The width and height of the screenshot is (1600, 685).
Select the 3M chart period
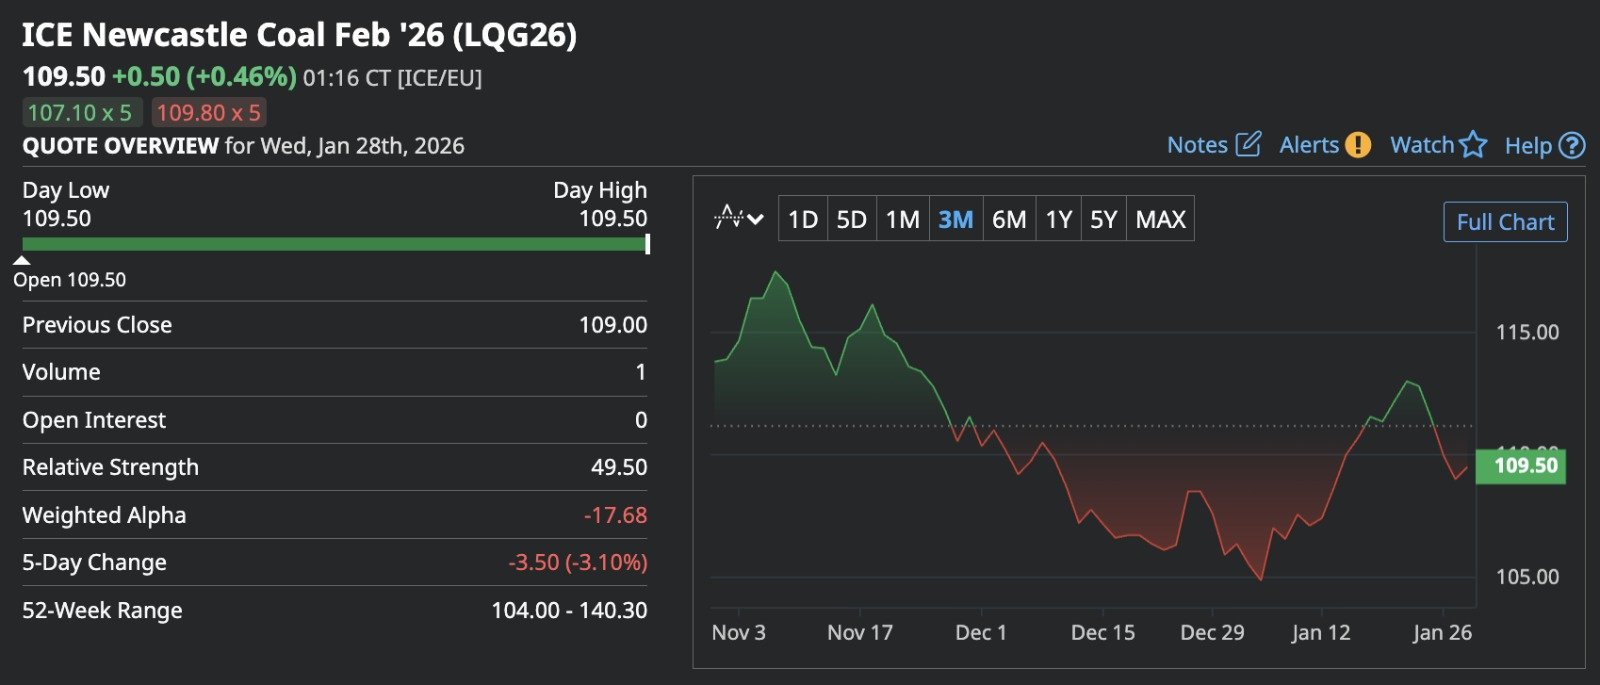tap(955, 219)
